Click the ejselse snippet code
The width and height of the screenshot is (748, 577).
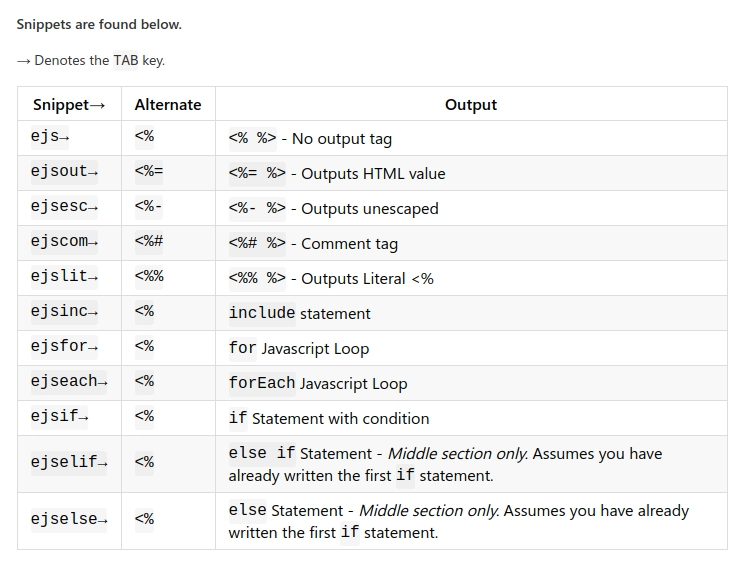pyautogui.click(x=69, y=520)
